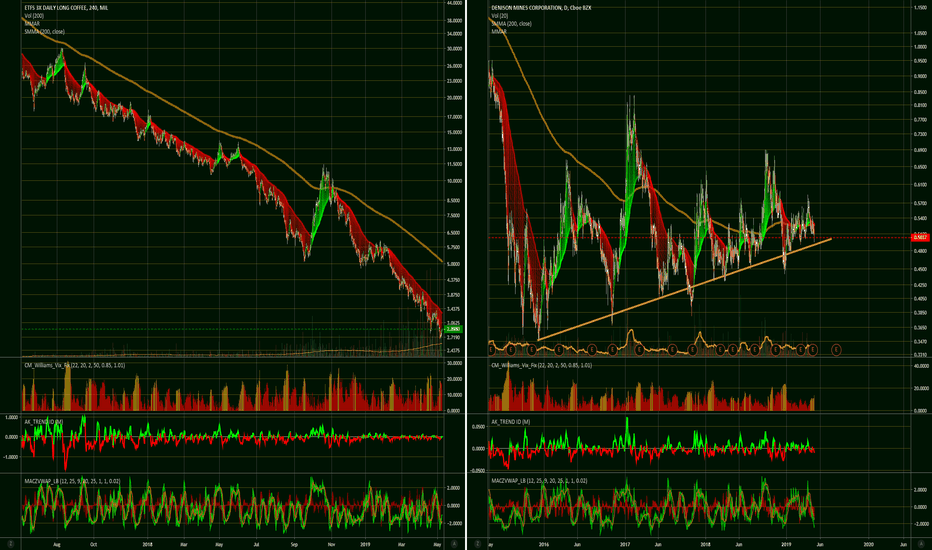Screen dimensions: 932x550
Task: Click 1.1500 on Denison chart price axis
Action: pyautogui.click(x=920, y=8)
